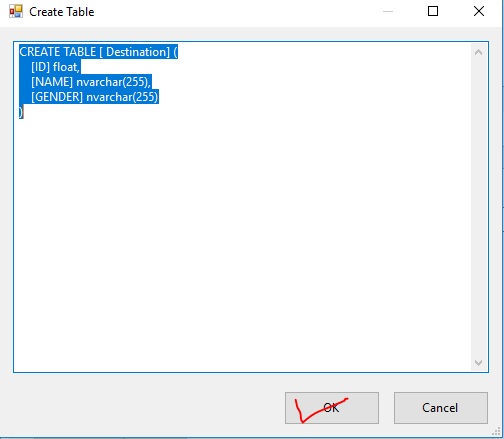Close the Create Table dialog

[x=479, y=11]
